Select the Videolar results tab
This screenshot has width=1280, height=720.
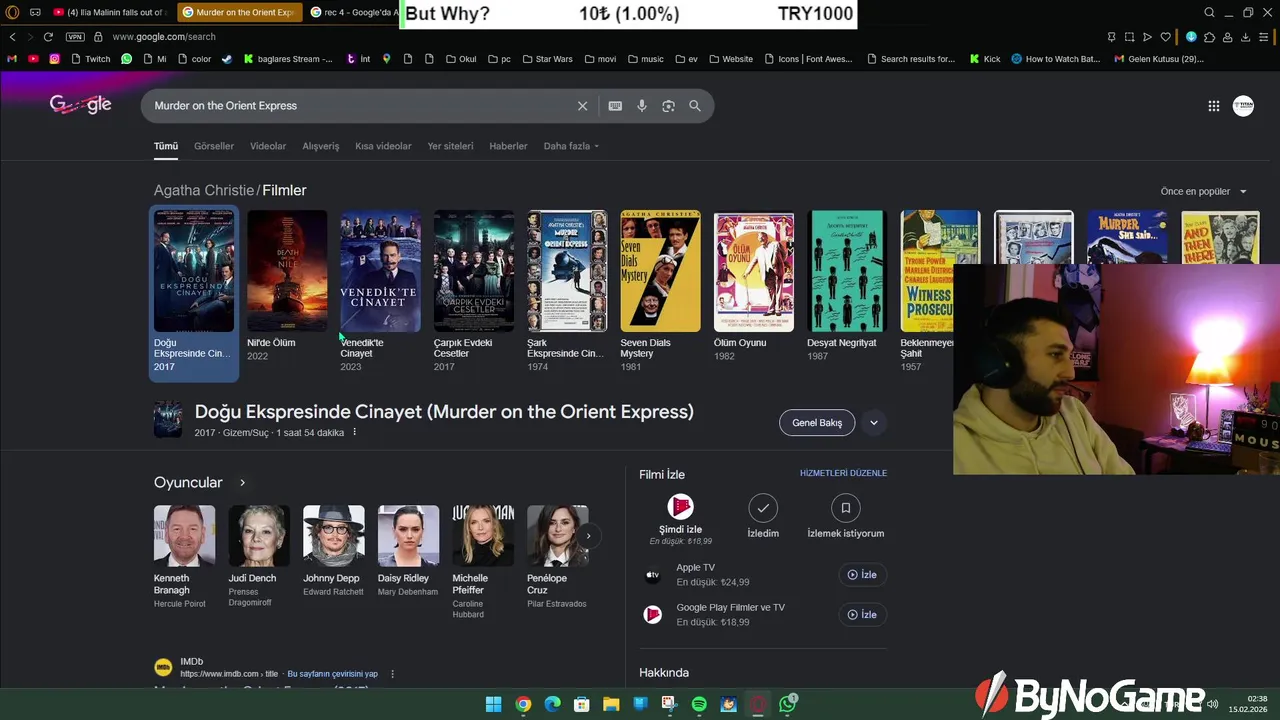coord(268,146)
